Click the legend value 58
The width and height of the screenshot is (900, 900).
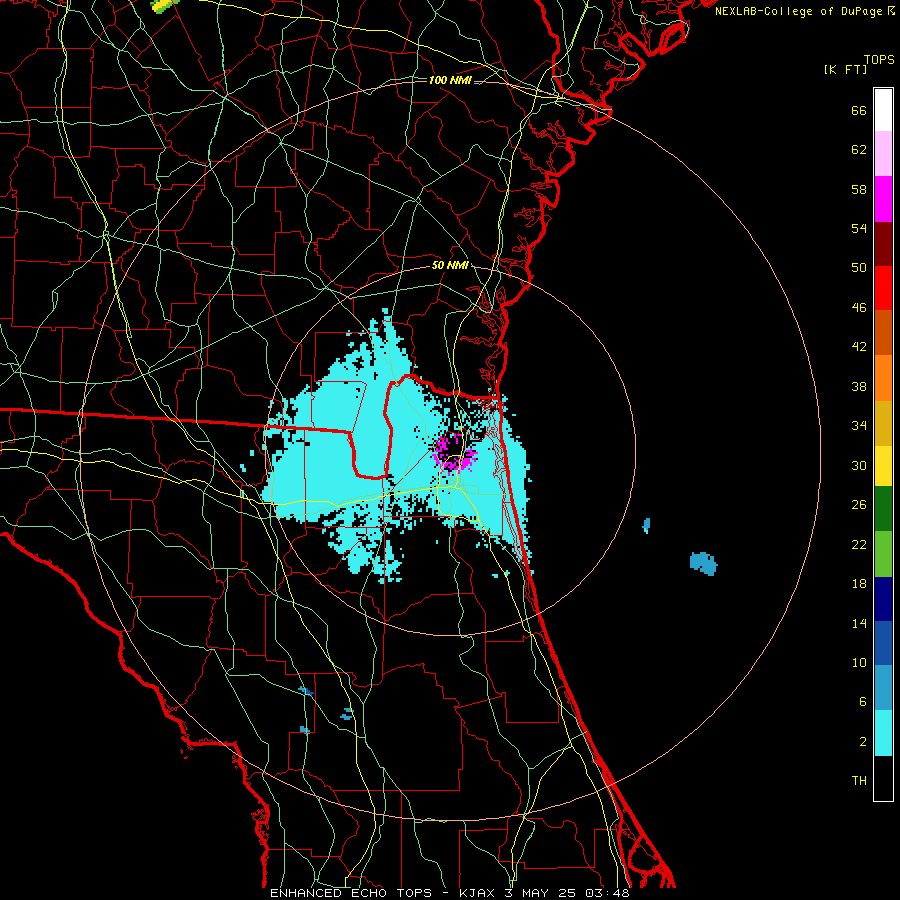click(859, 189)
